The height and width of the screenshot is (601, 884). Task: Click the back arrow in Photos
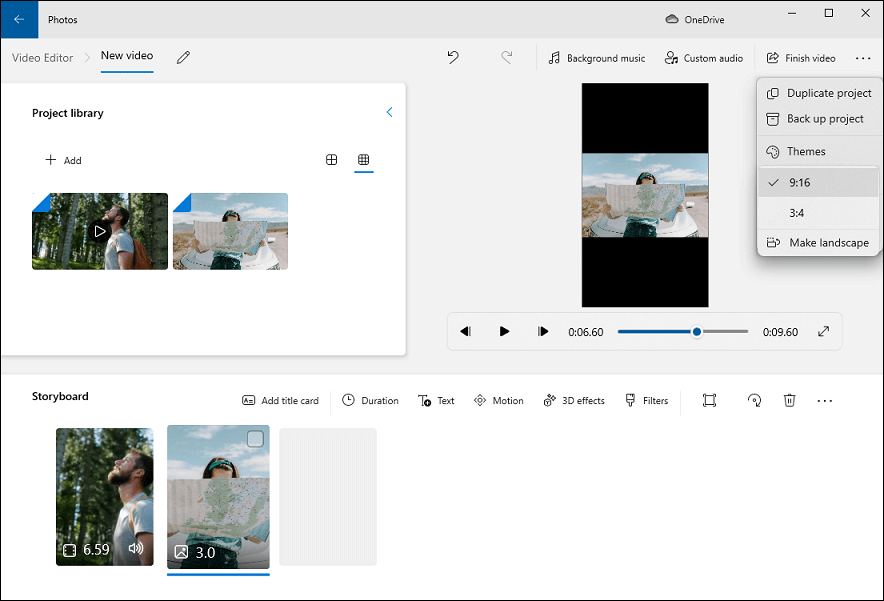(x=19, y=19)
